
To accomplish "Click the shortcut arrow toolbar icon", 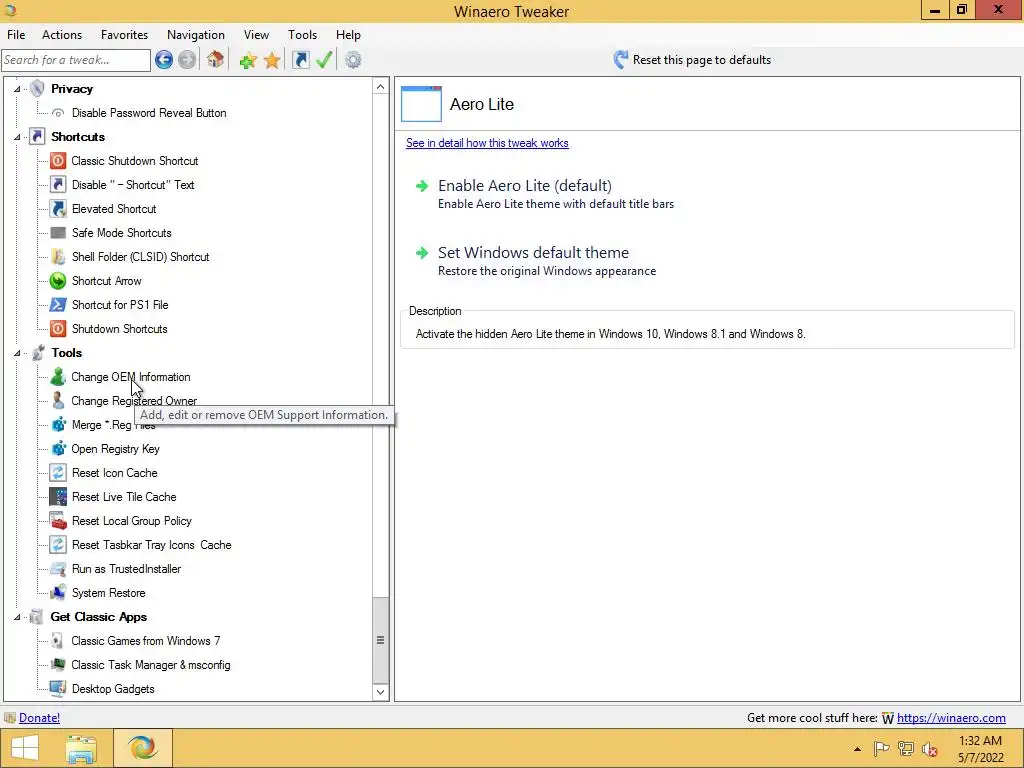I will tap(300, 60).
